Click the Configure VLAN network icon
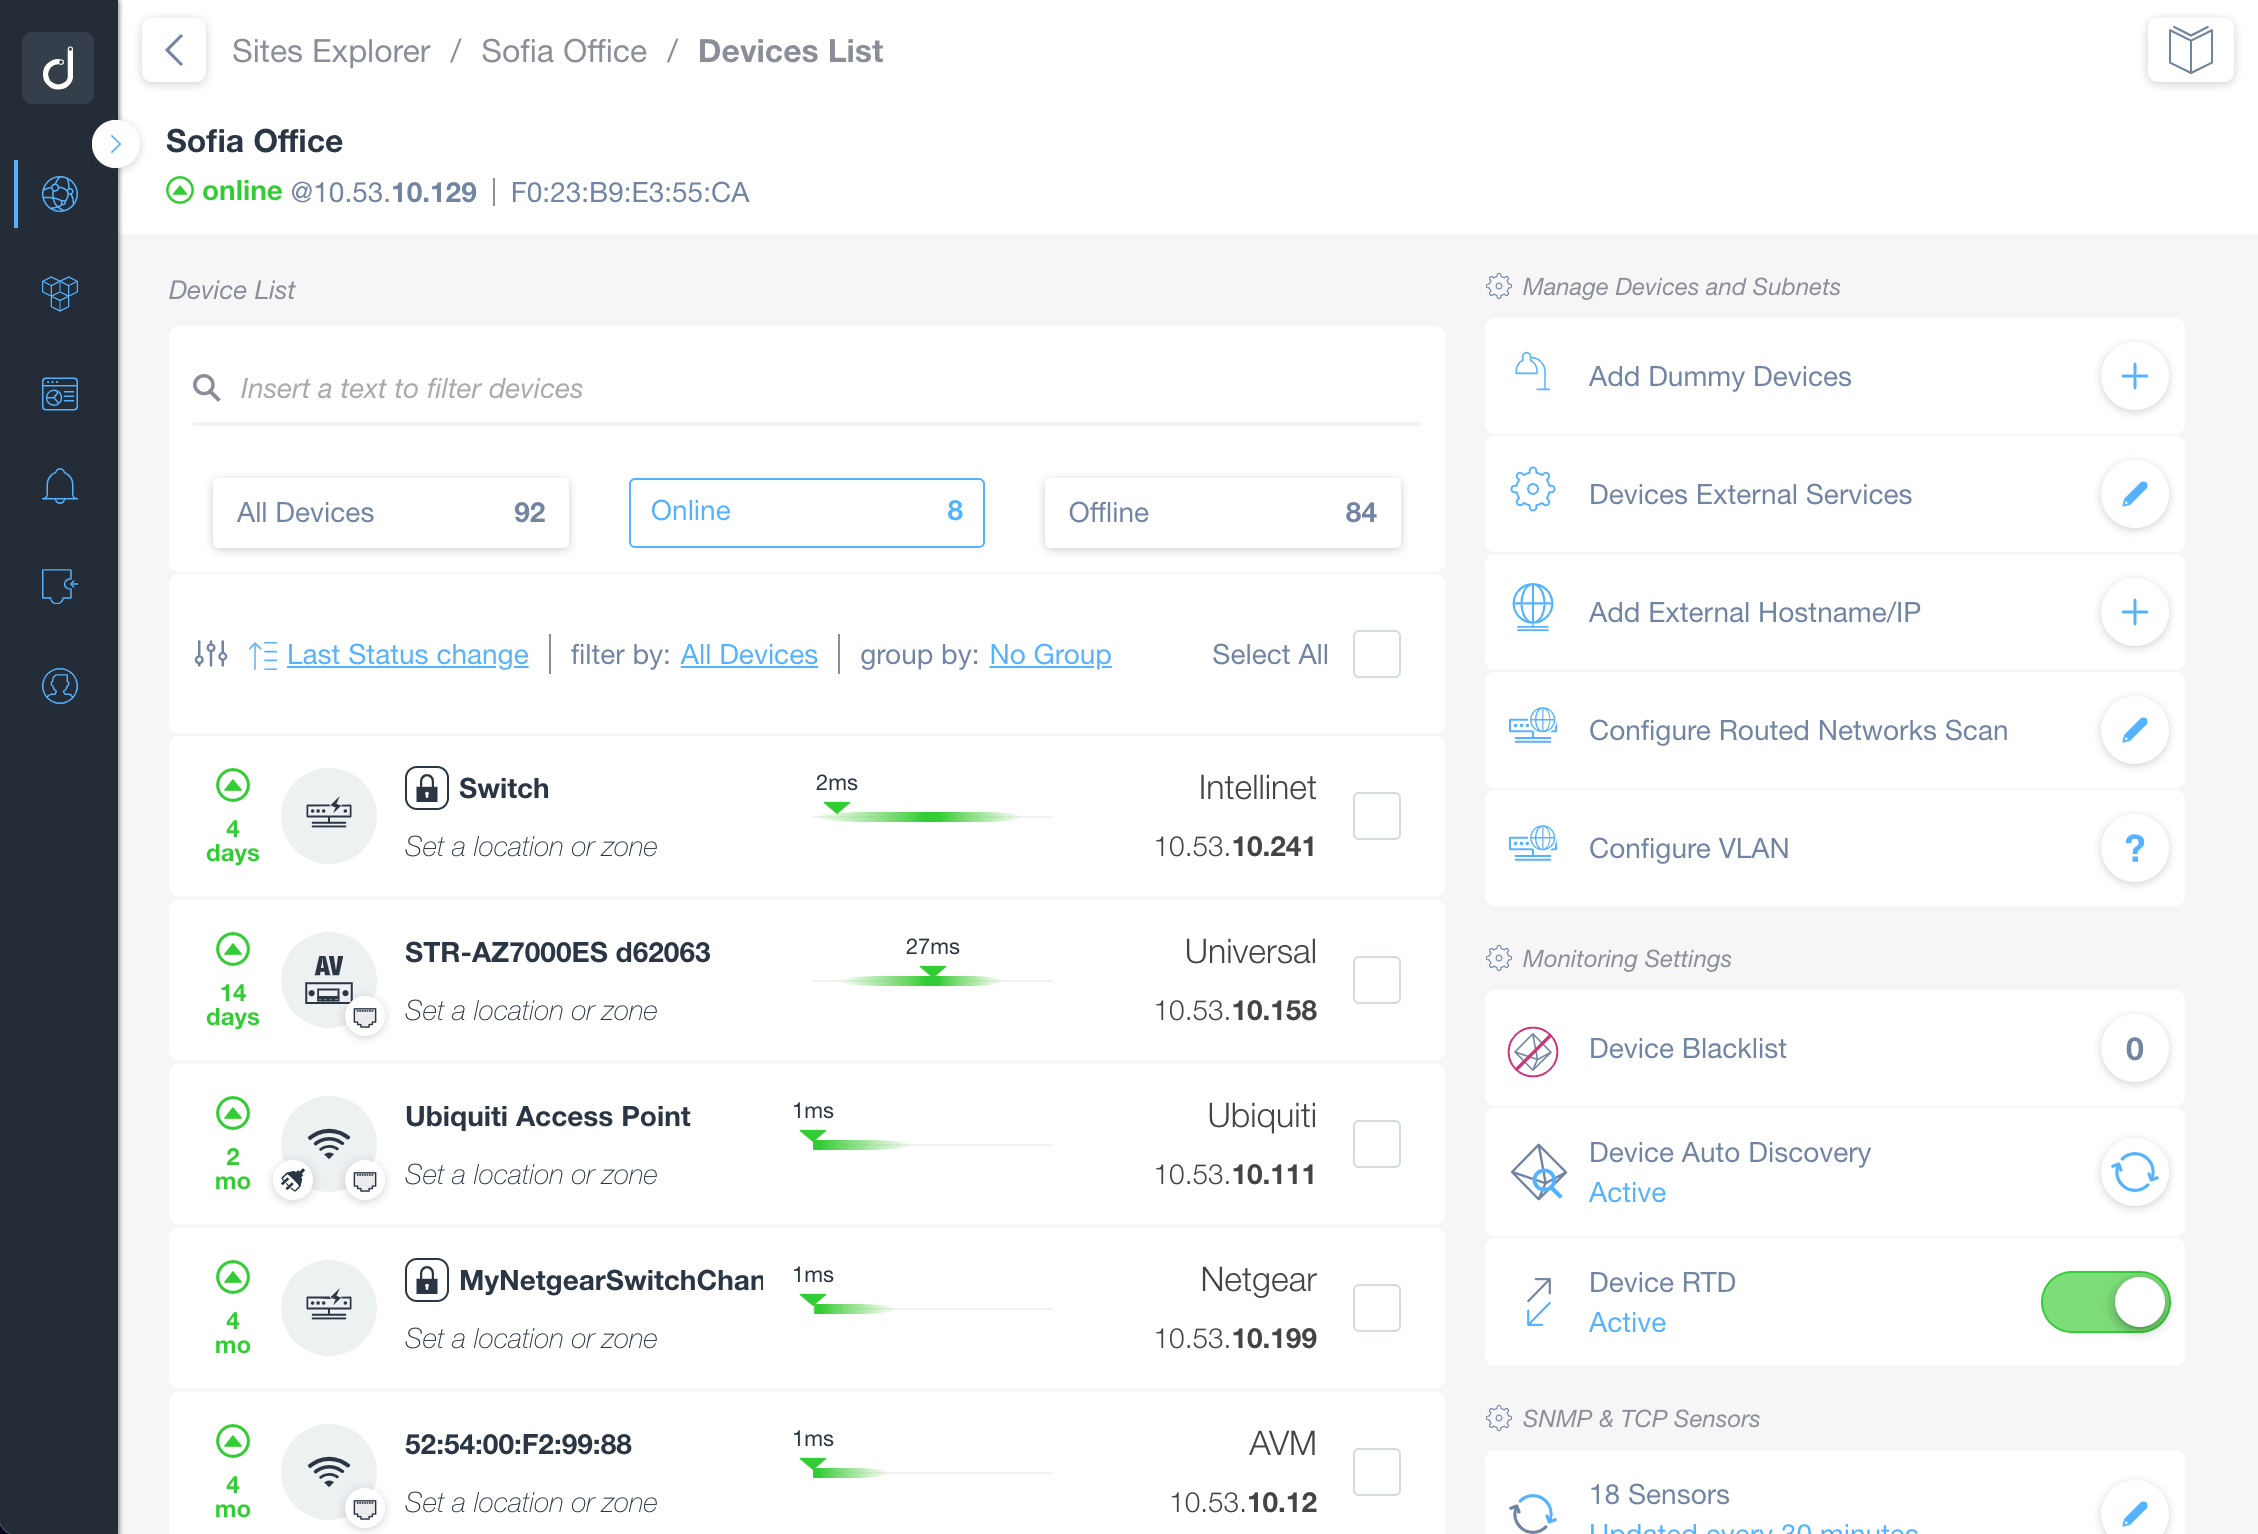Viewport: 2258px width, 1534px height. point(1532,843)
